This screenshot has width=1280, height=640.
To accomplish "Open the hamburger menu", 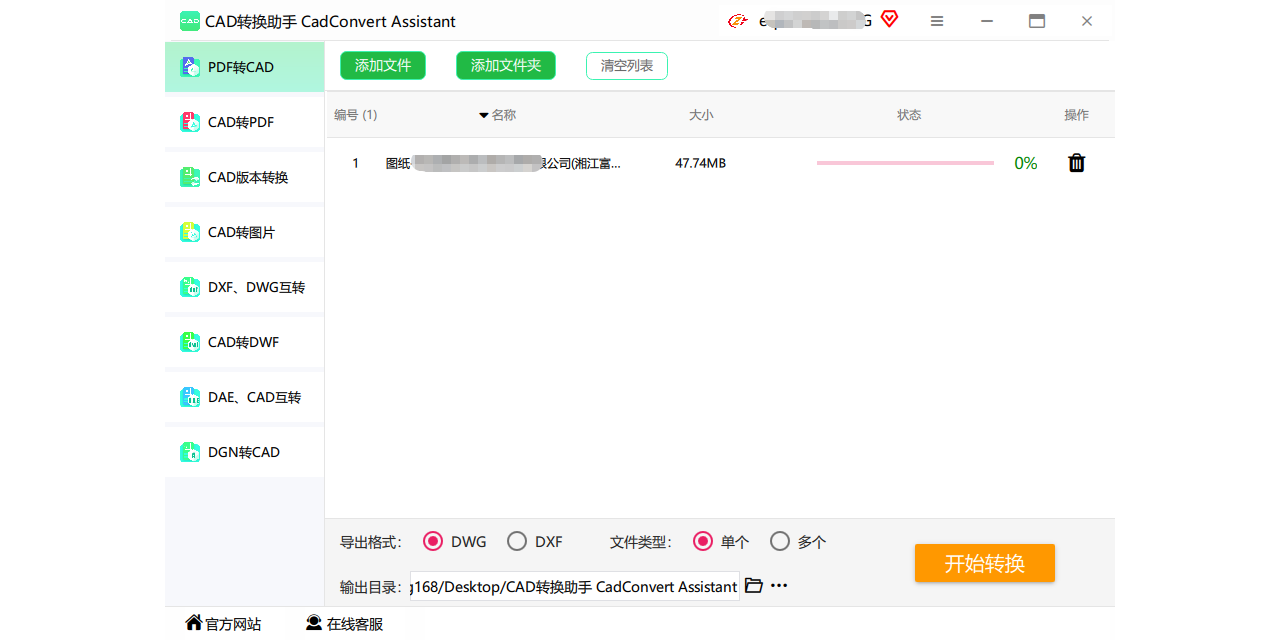I will 937,20.
